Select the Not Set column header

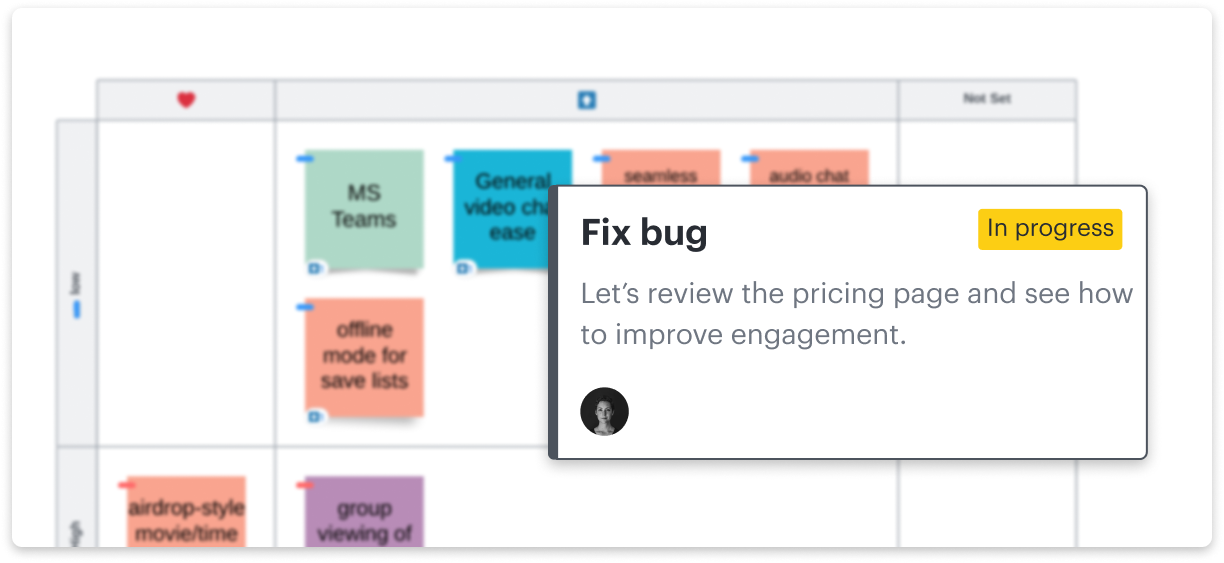[987, 99]
